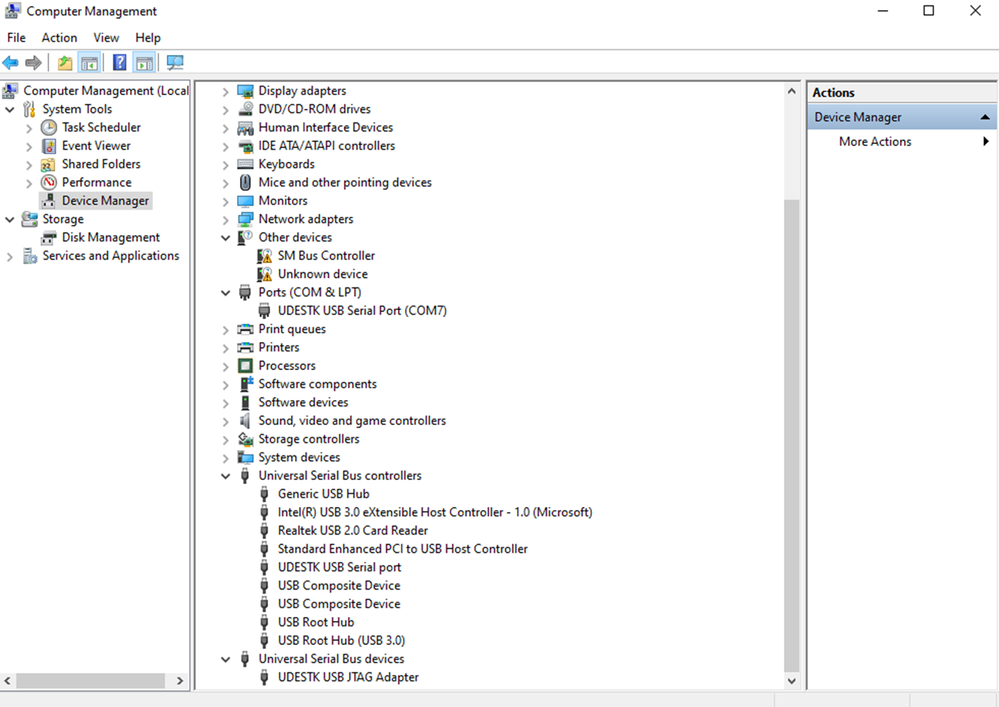The width and height of the screenshot is (999, 707).
Task: Select the Computer Management (Local) root node
Action: (106, 91)
